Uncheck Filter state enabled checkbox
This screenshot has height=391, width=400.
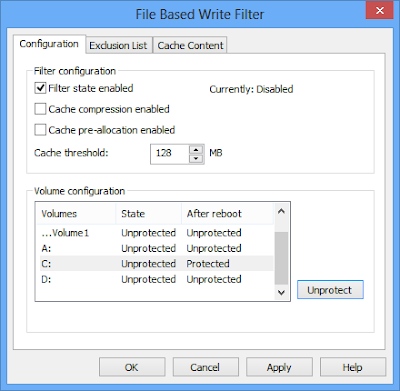pos(40,88)
